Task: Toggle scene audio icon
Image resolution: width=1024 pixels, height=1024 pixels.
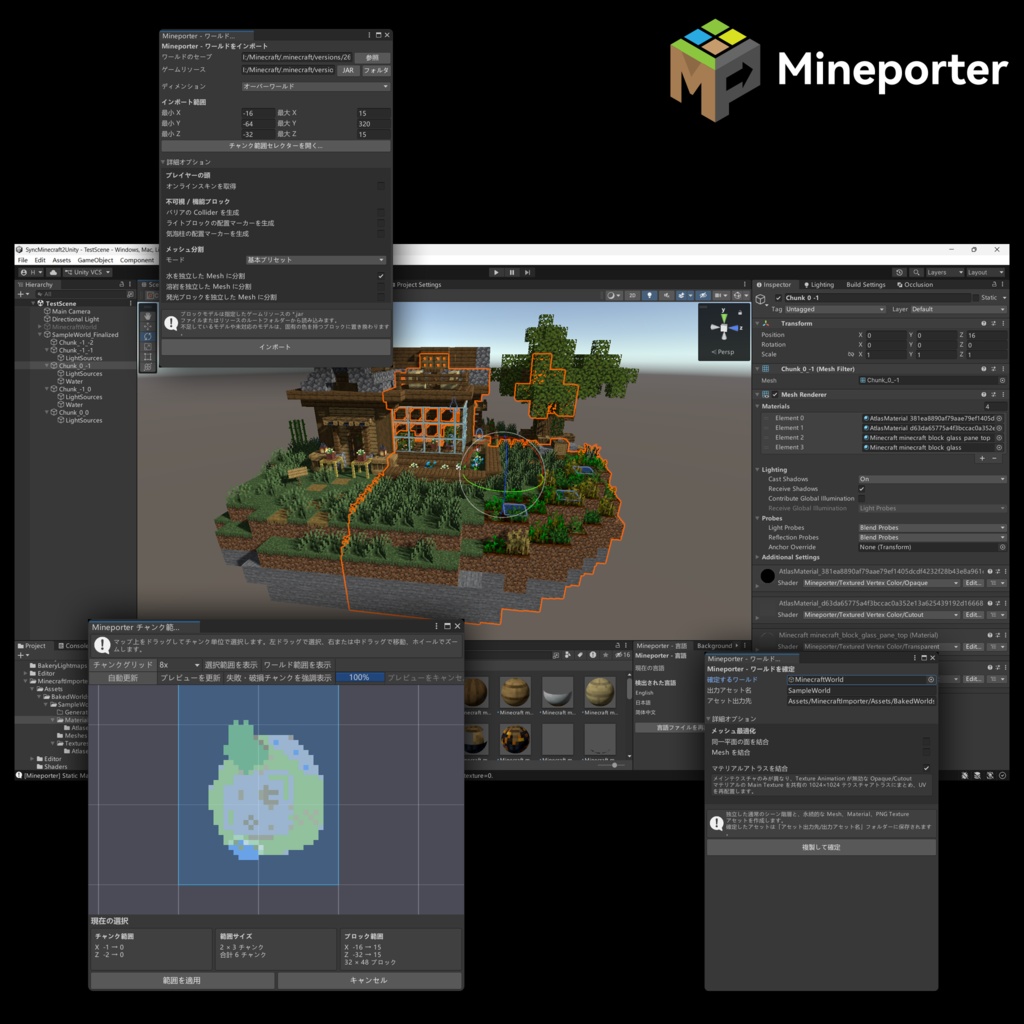Action: click(x=666, y=295)
